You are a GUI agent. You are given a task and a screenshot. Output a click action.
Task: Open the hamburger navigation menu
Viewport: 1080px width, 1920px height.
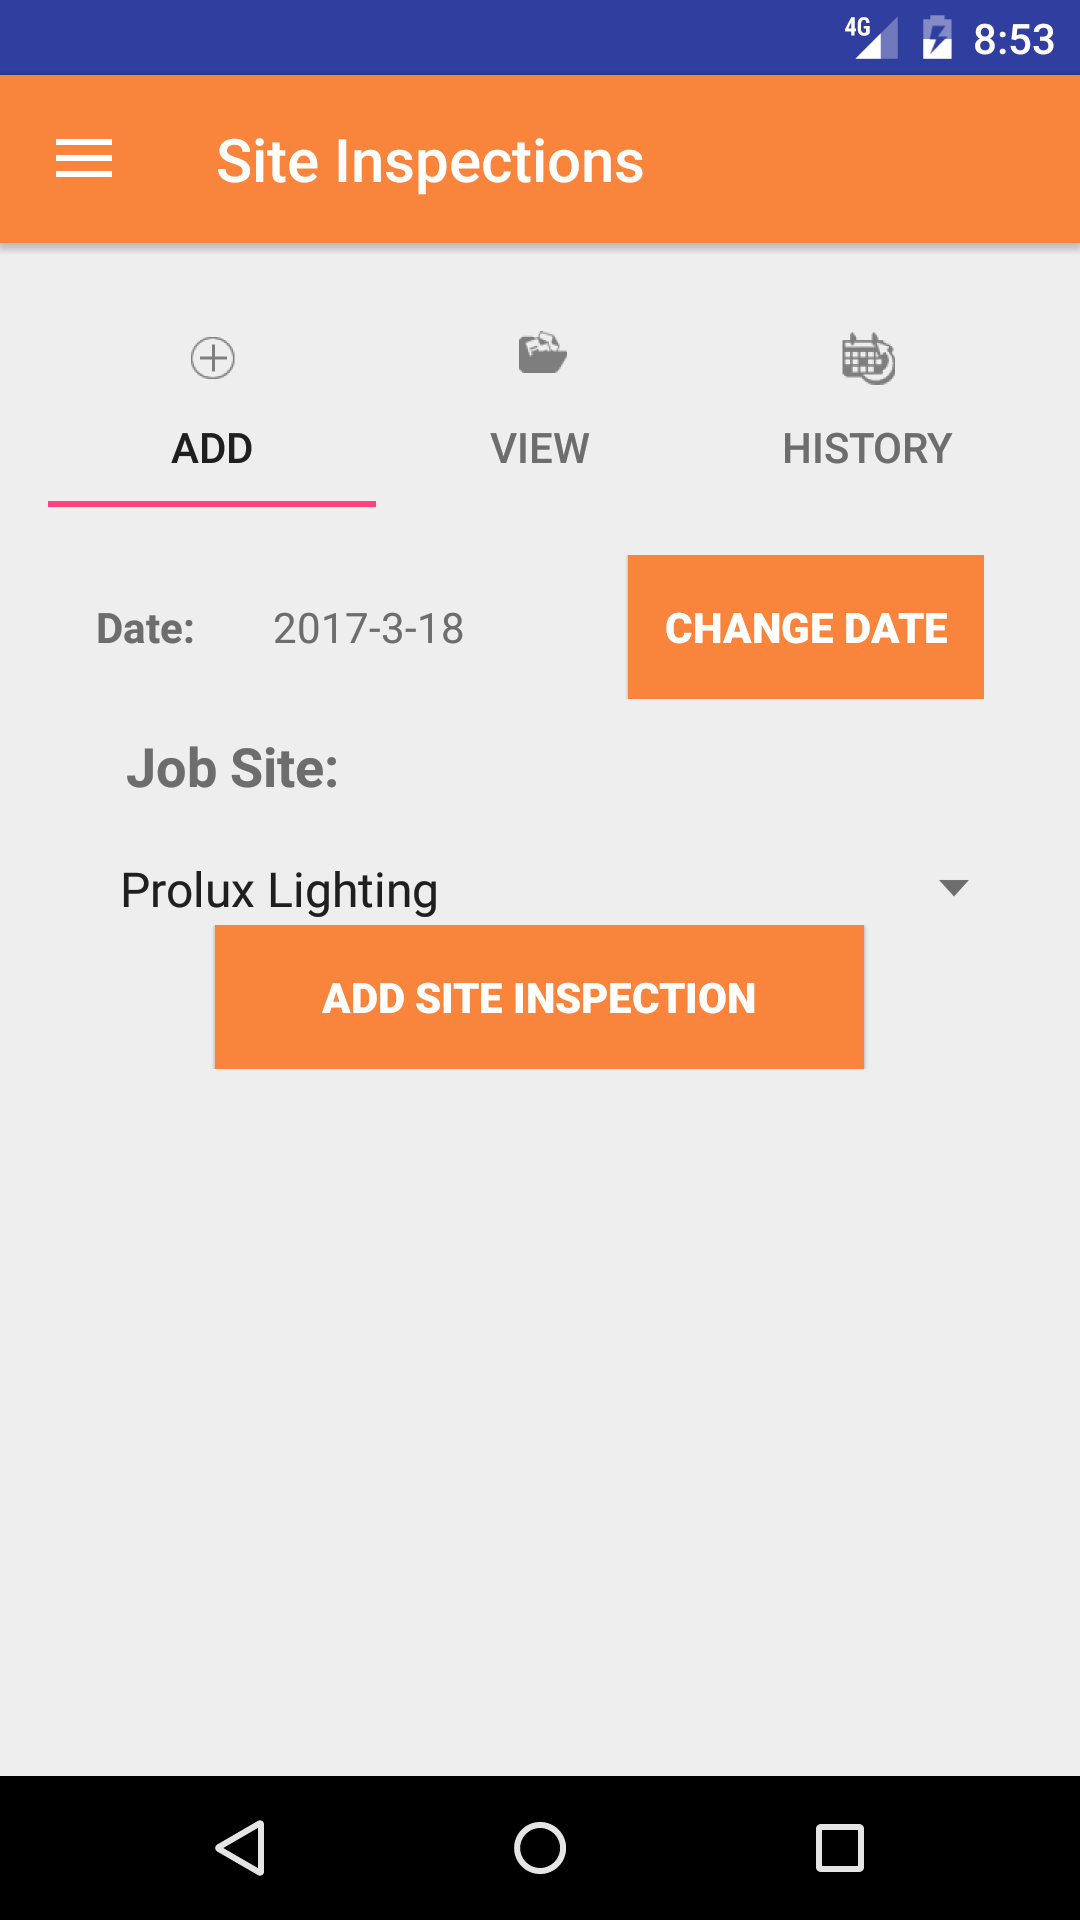(x=84, y=160)
